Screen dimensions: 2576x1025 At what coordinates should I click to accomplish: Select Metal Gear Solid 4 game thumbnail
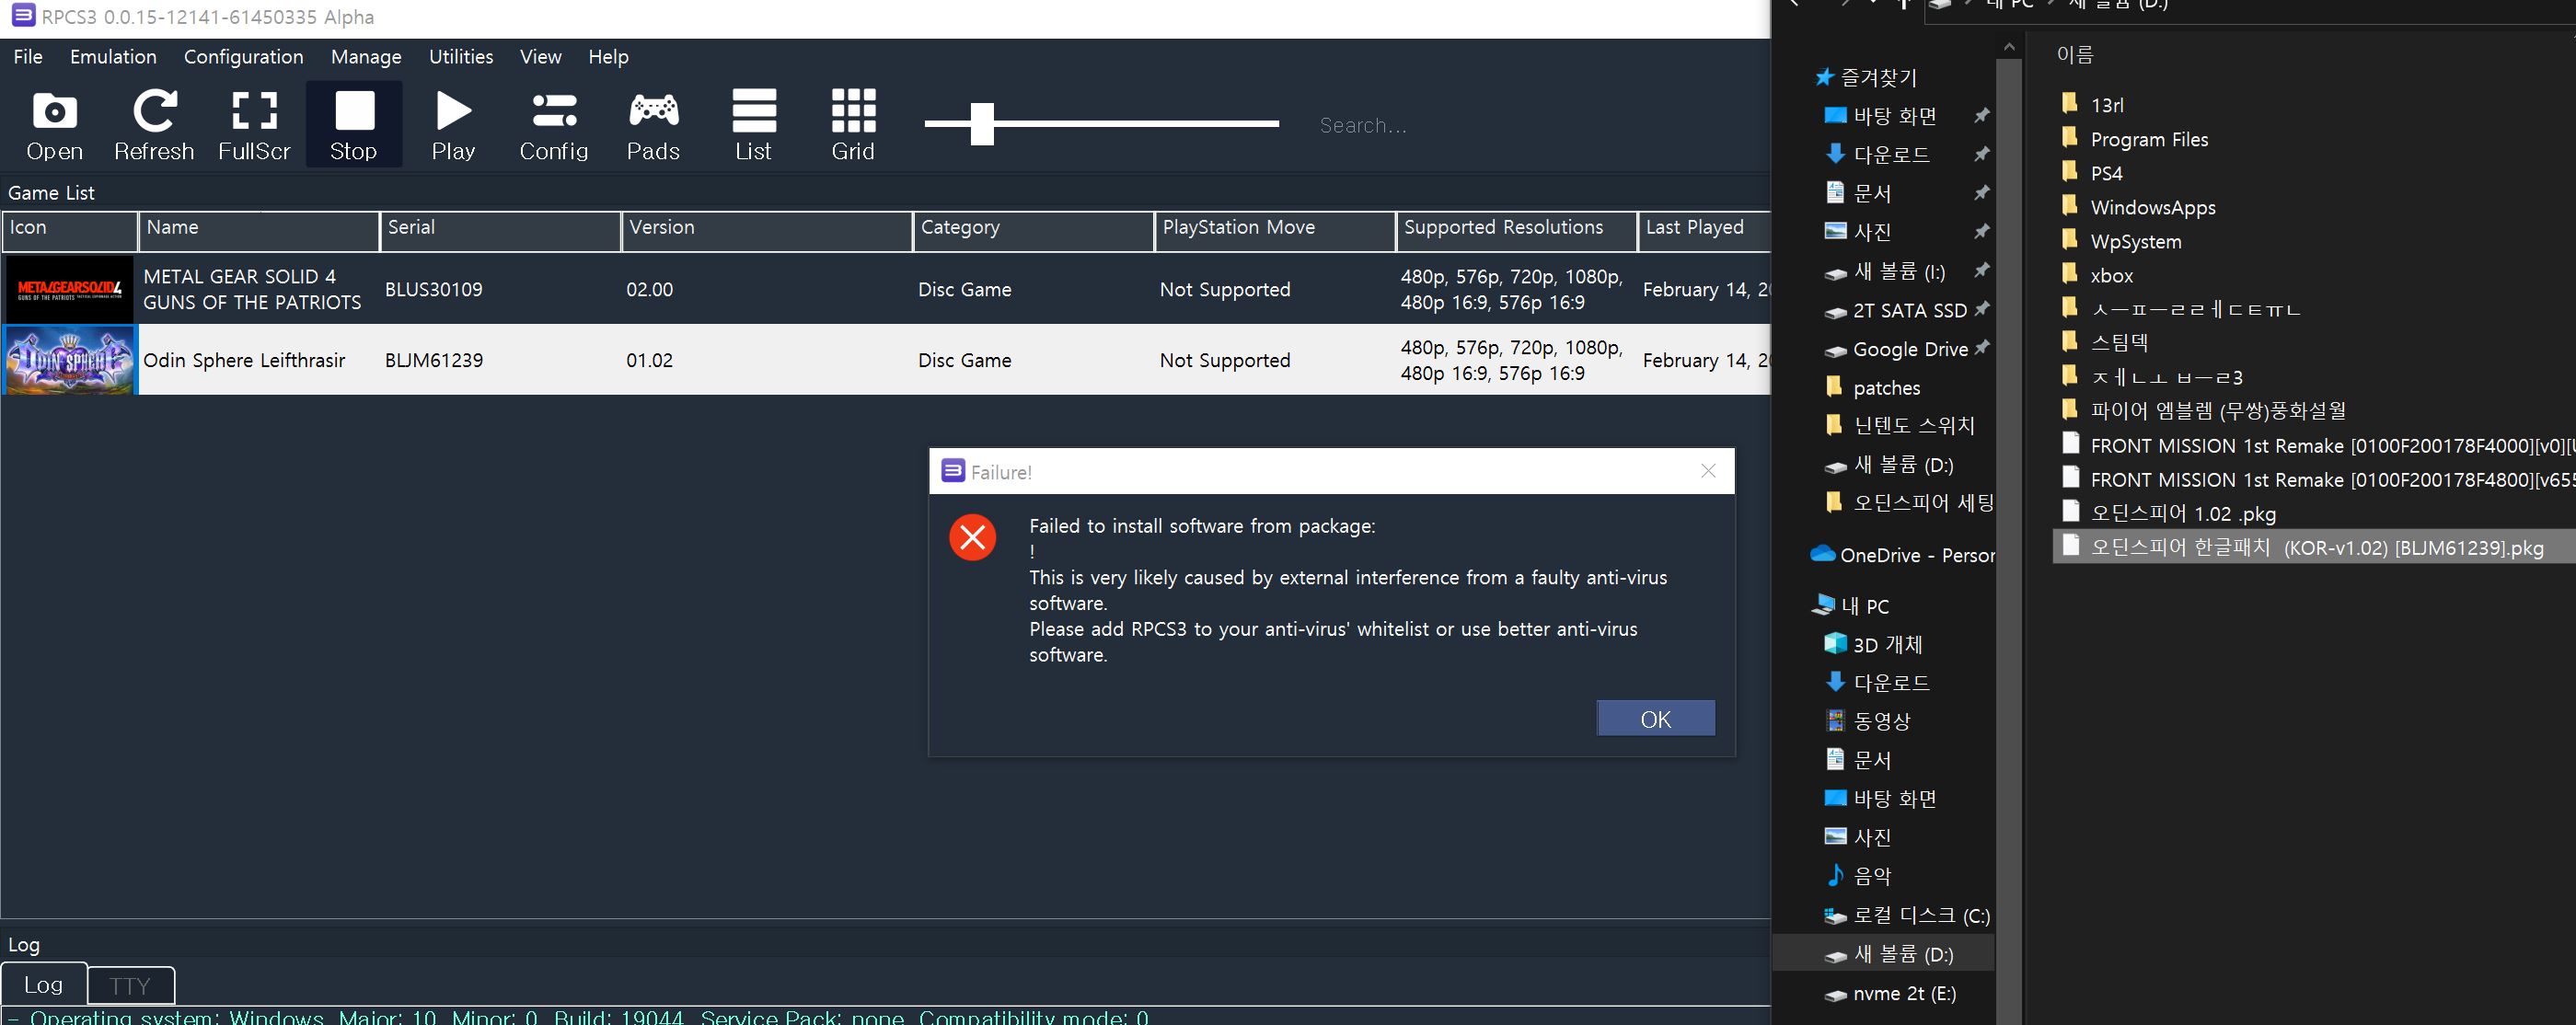pyautogui.click(x=69, y=289)
